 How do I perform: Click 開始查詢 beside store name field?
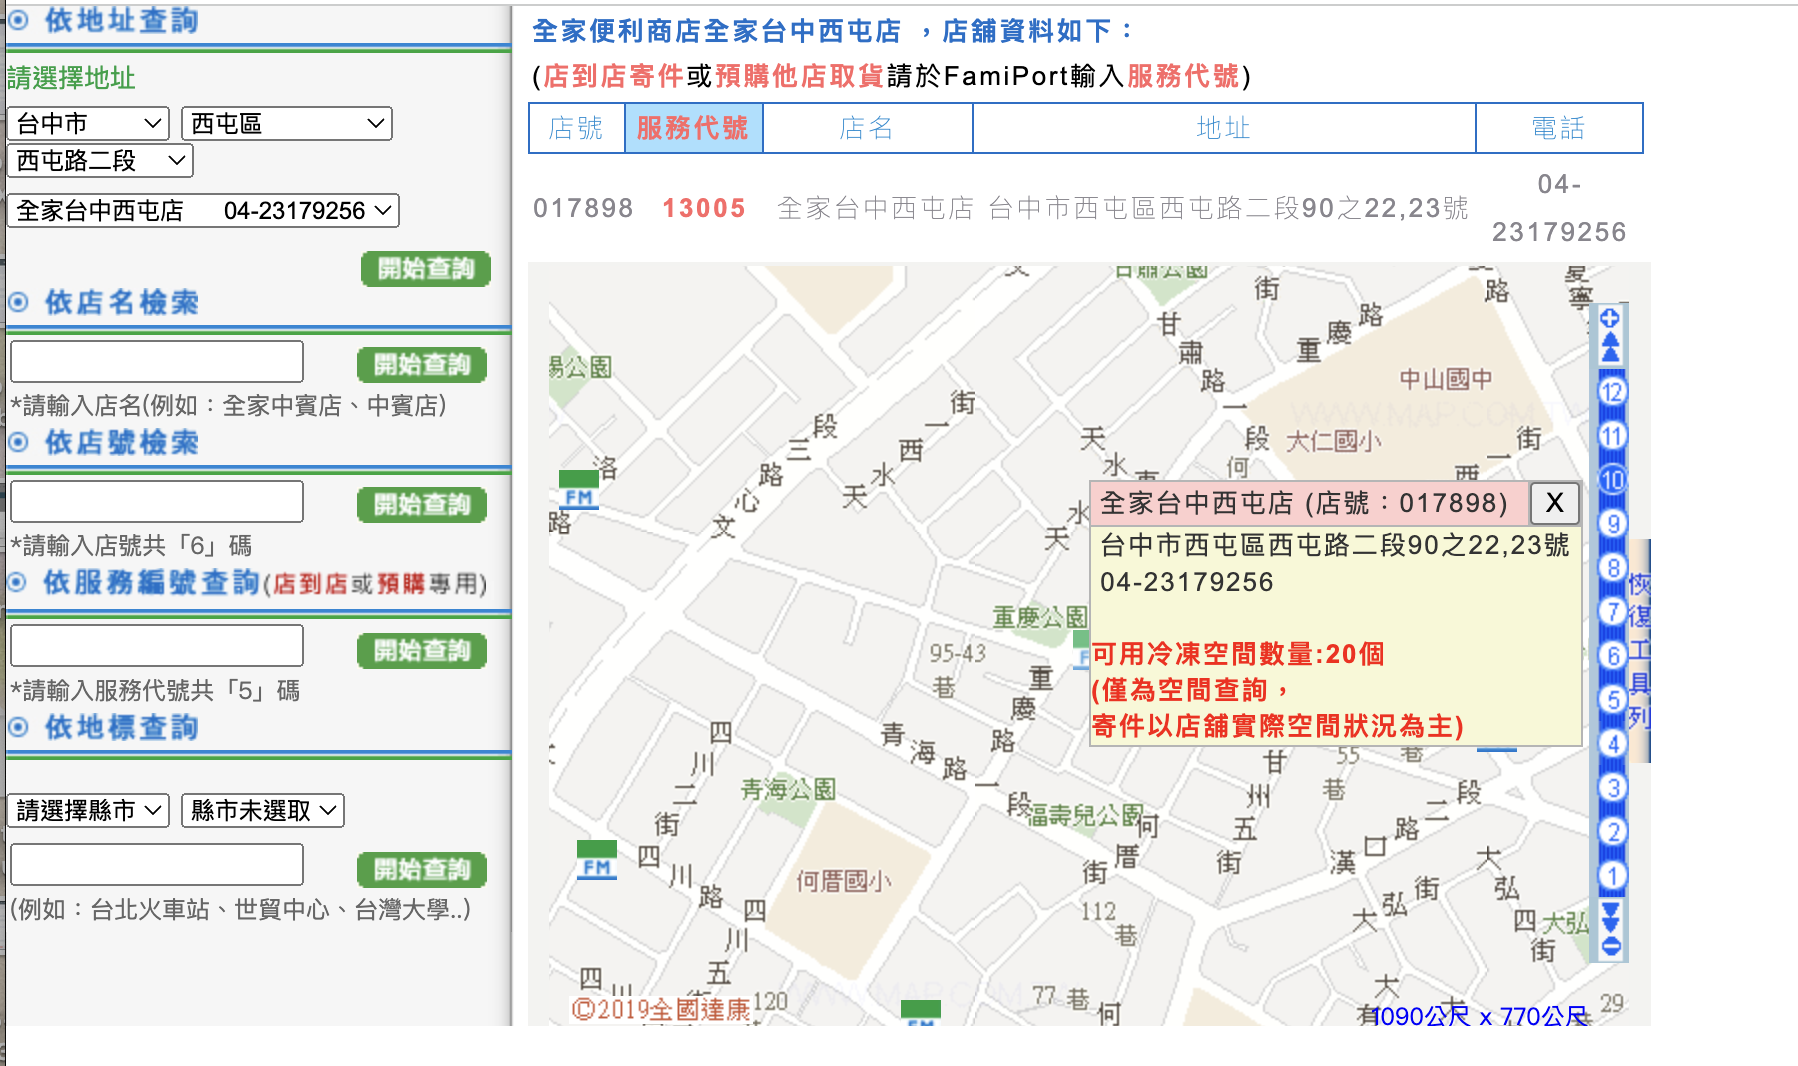pos(422,365)
